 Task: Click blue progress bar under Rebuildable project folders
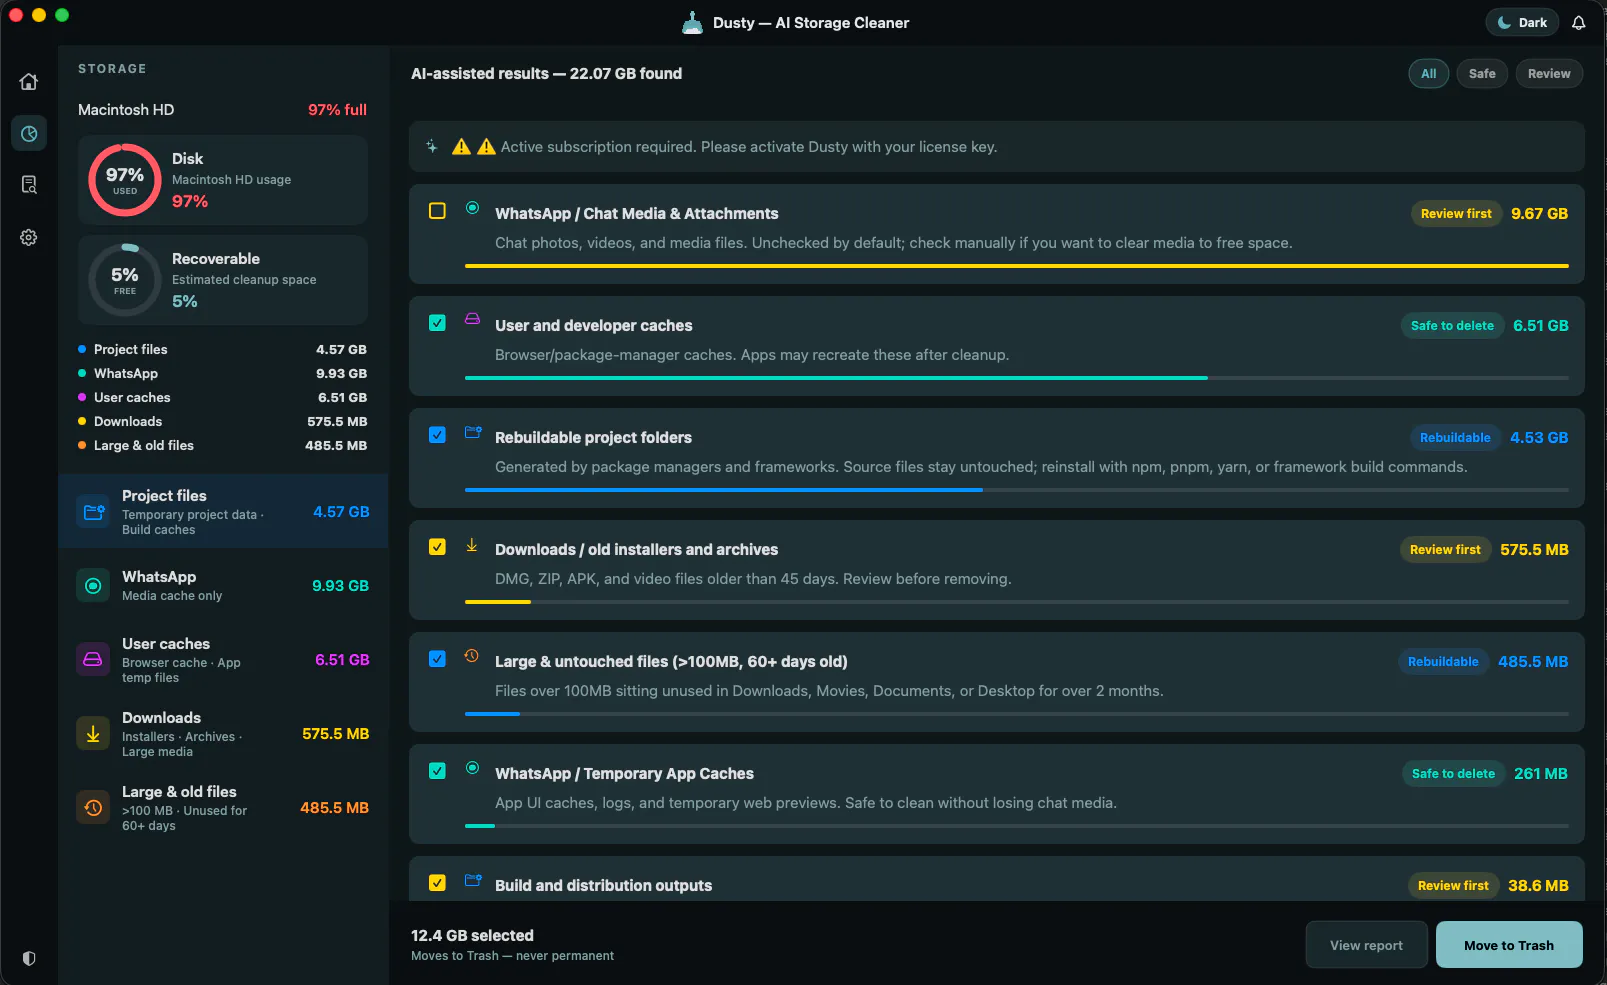point(724,490)
